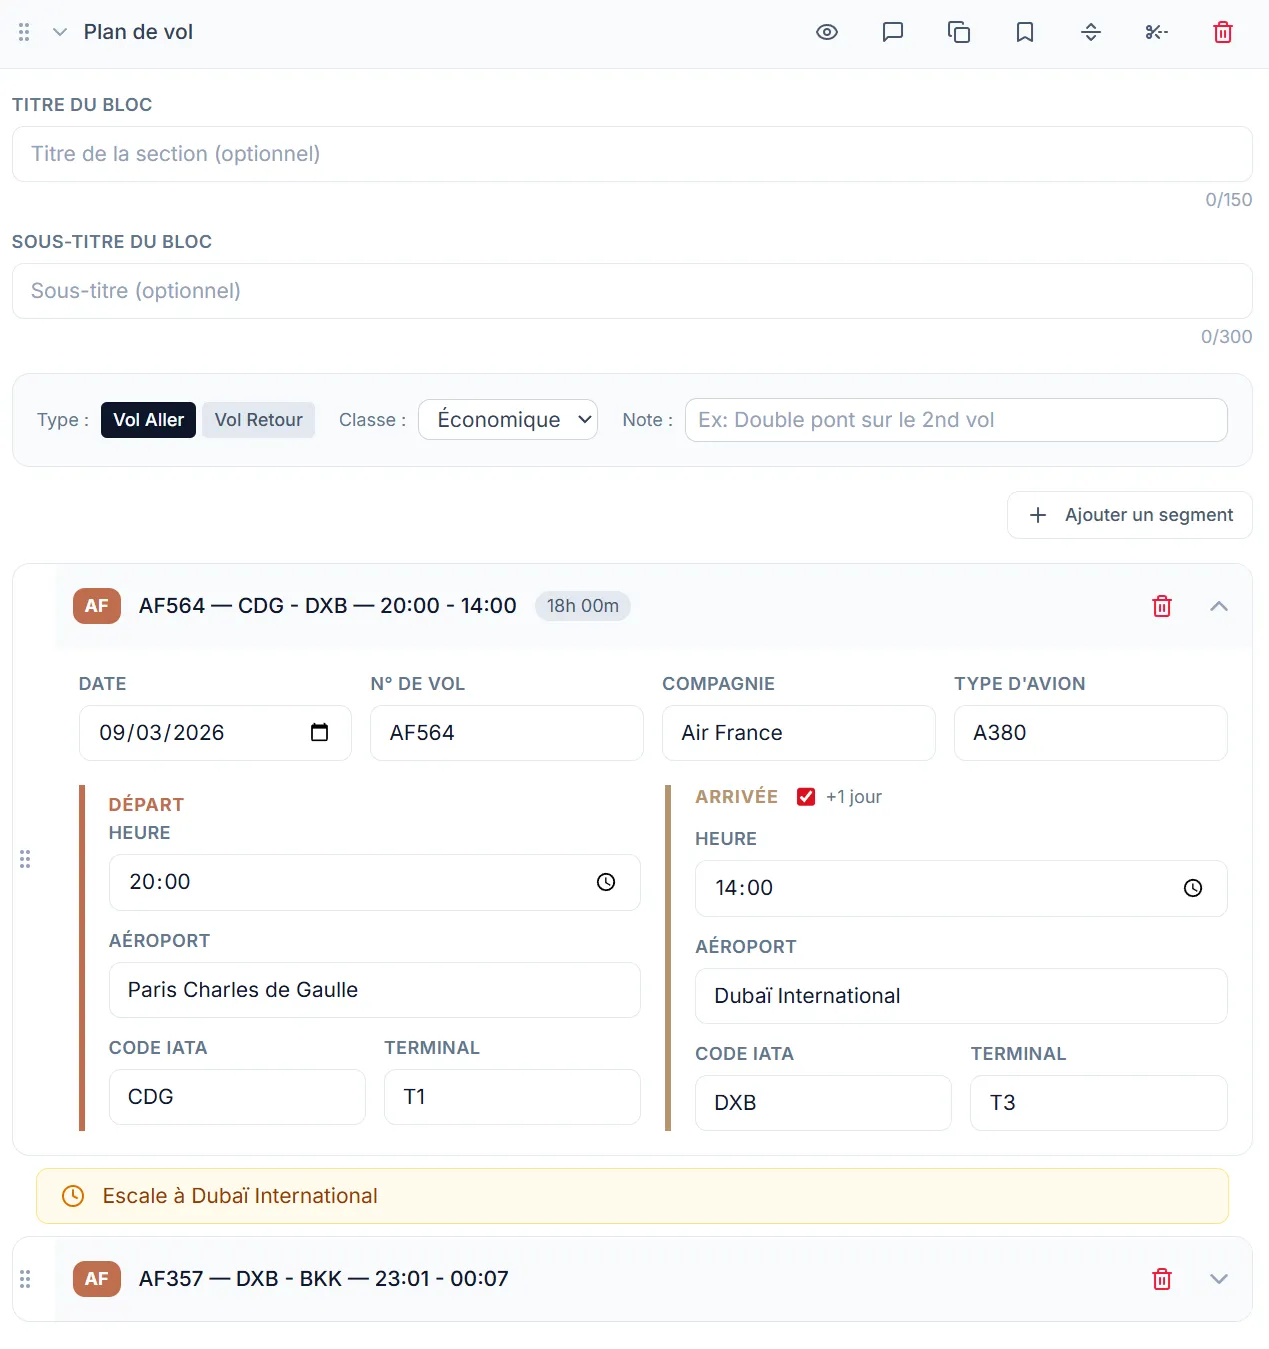Click Ajouter un segment button

[x=1130, y=515]
